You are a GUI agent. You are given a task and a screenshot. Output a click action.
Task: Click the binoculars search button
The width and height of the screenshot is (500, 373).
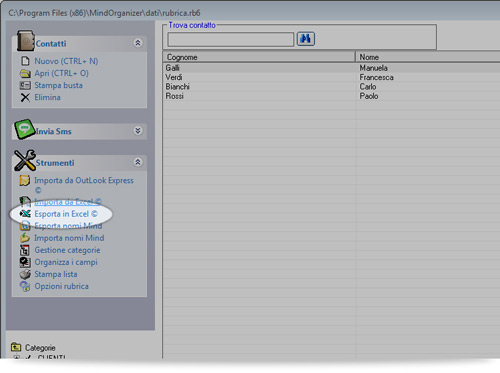[x=306, y=39]
